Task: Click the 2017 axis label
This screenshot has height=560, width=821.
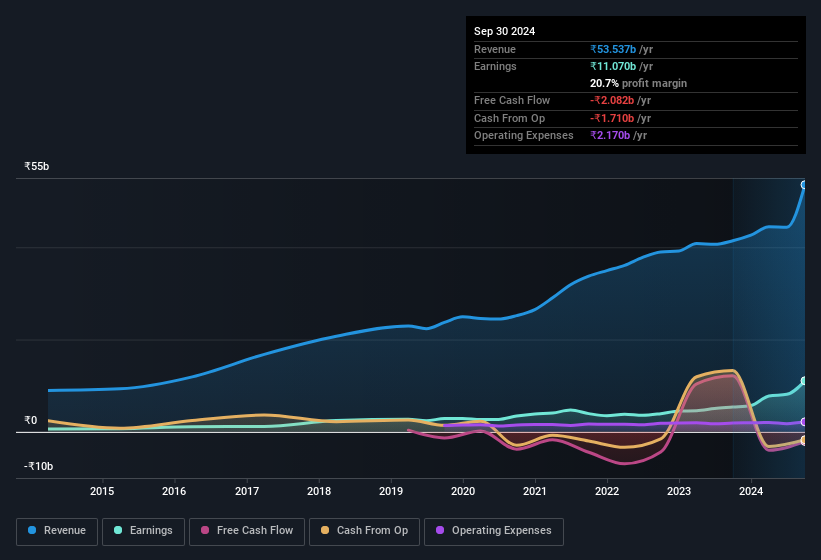Action: [247, 491]
